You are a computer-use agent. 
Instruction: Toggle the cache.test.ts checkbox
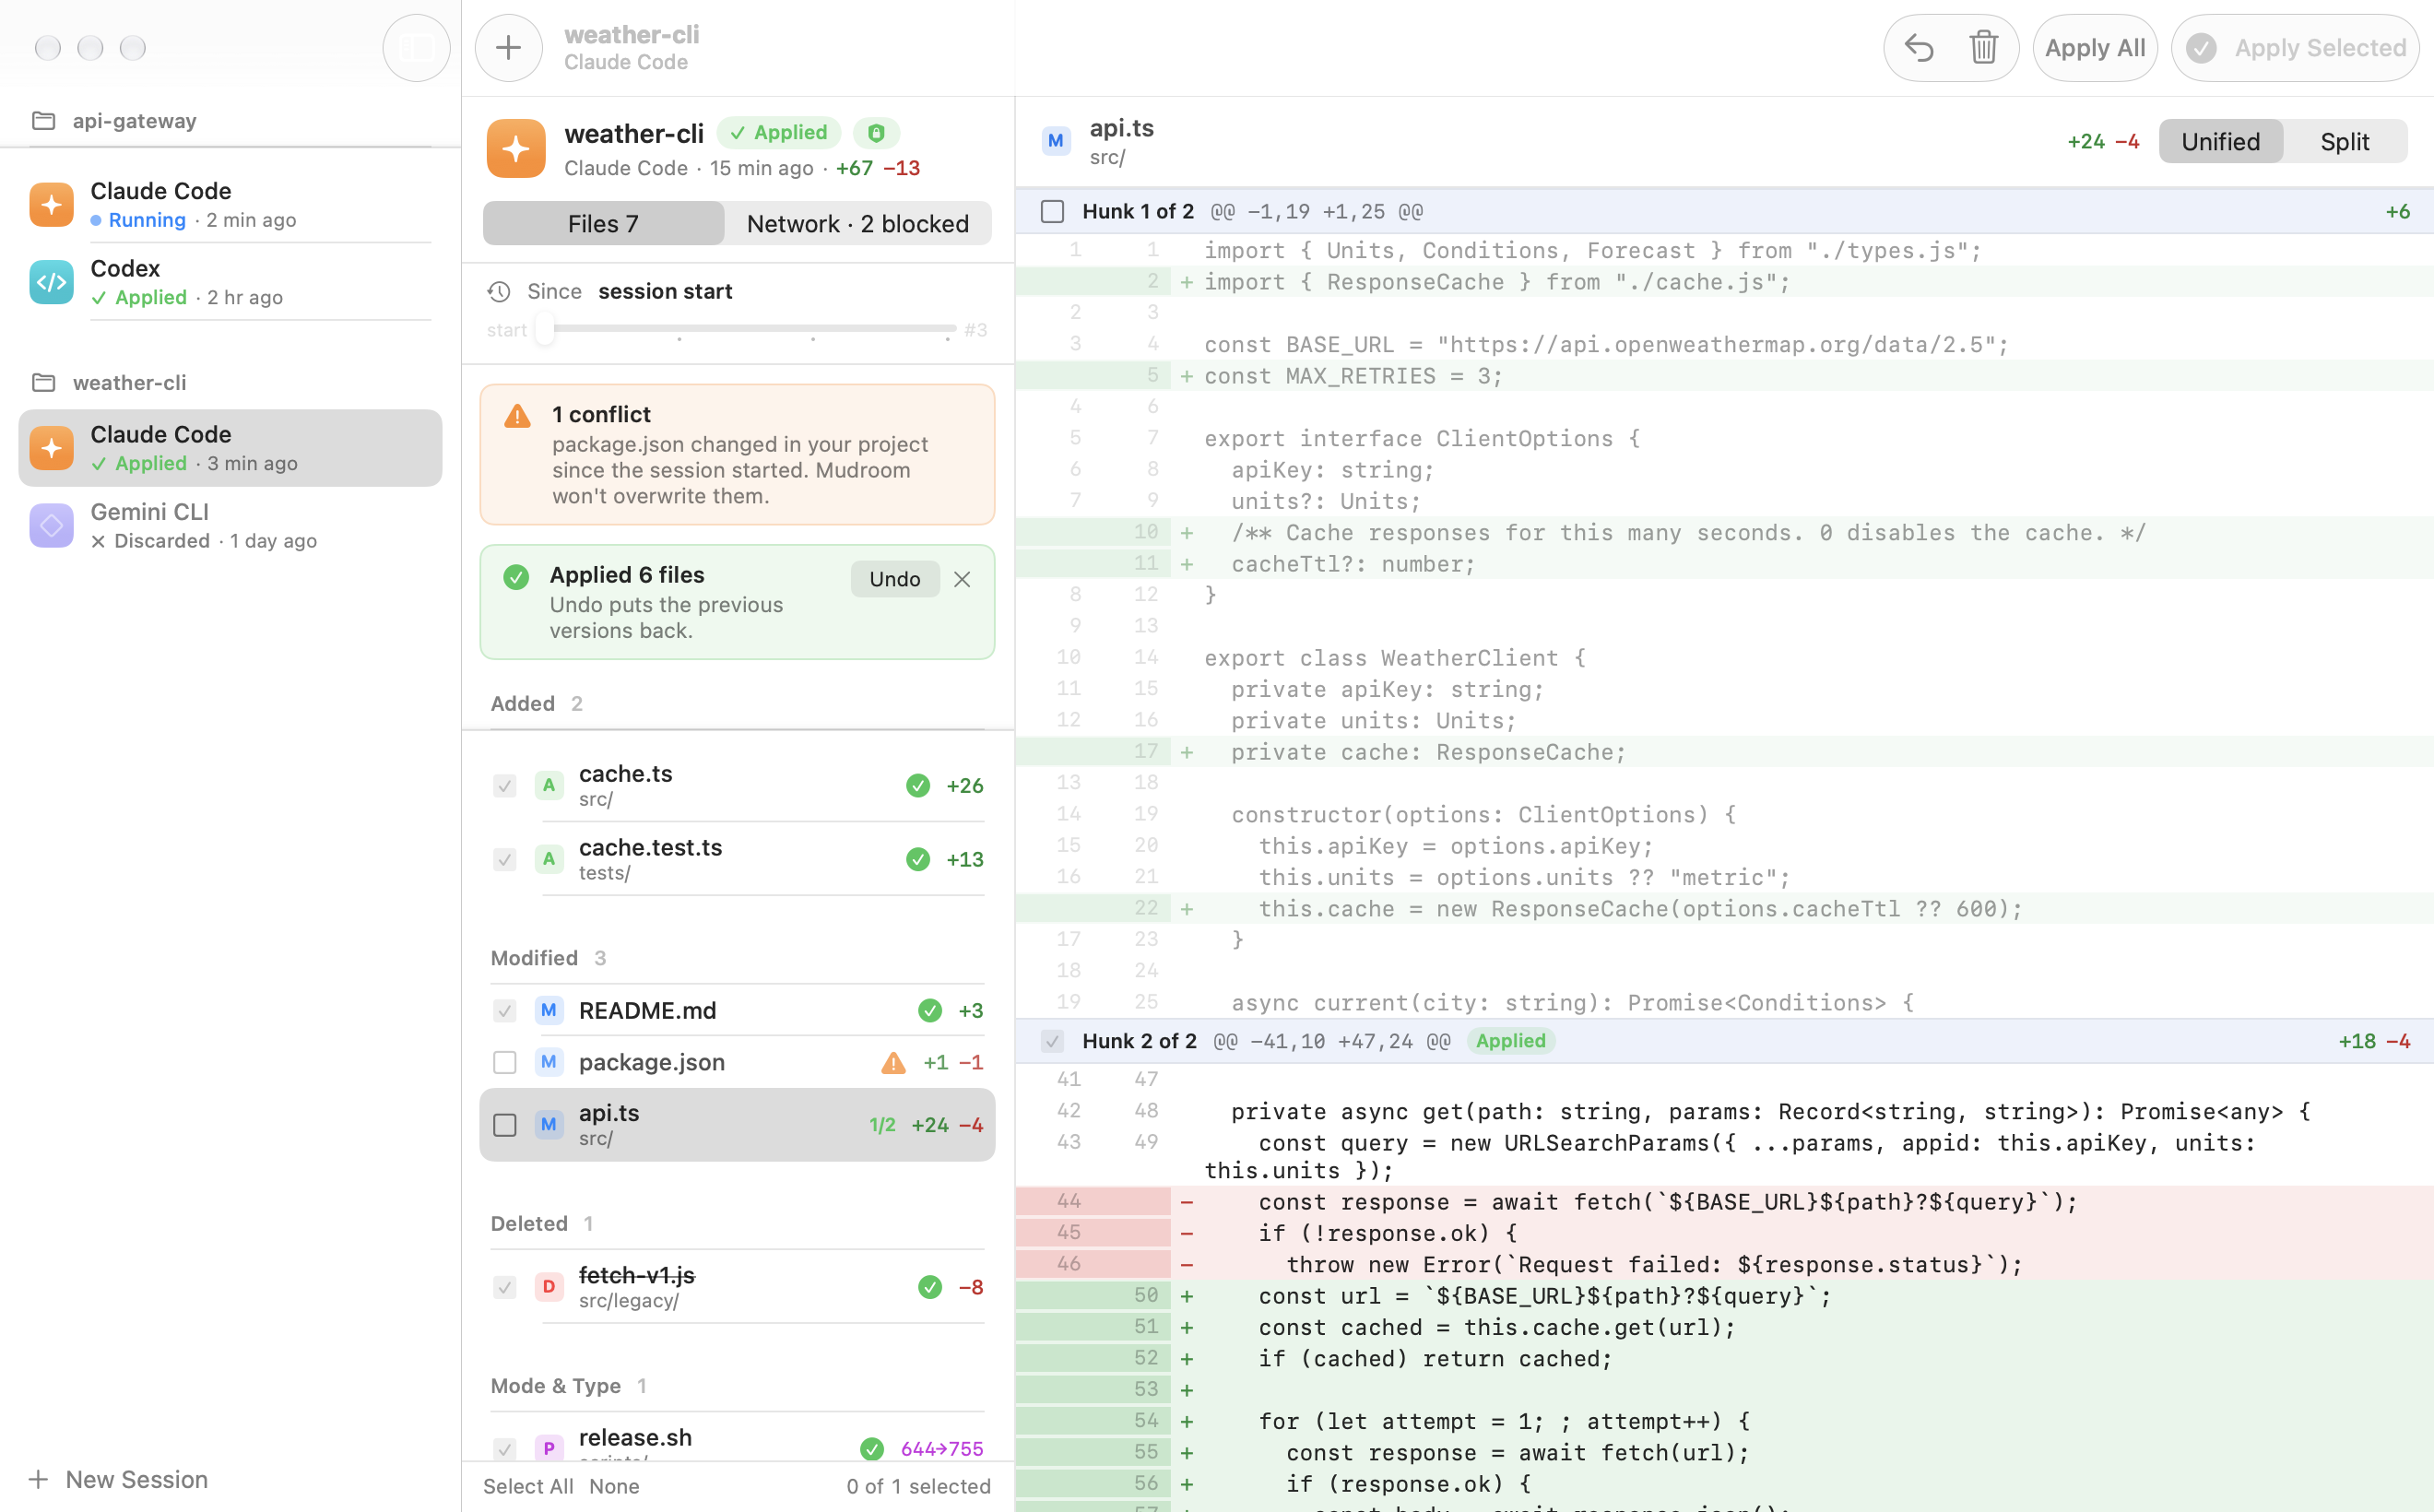pos(505,860)
